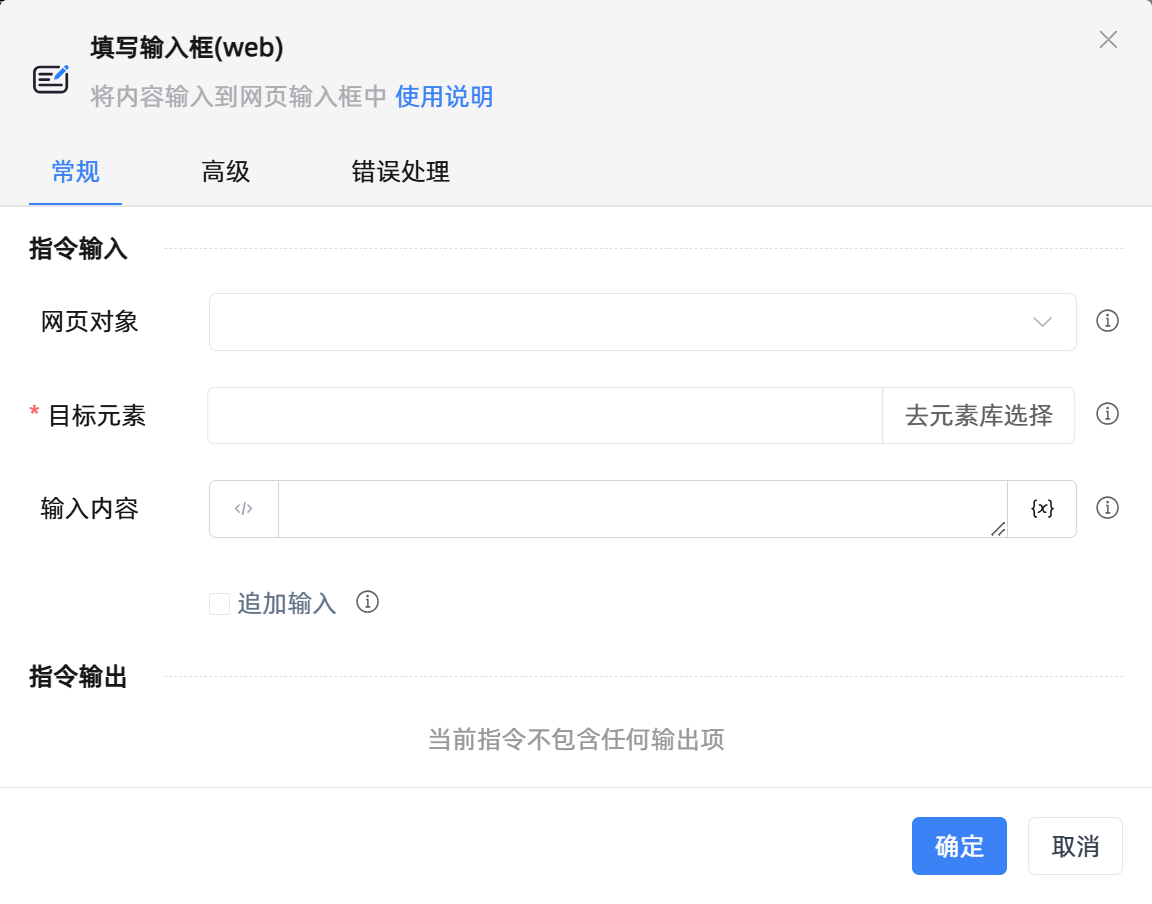Enable the 追加输入 checkbox

[x=219, y=603]
